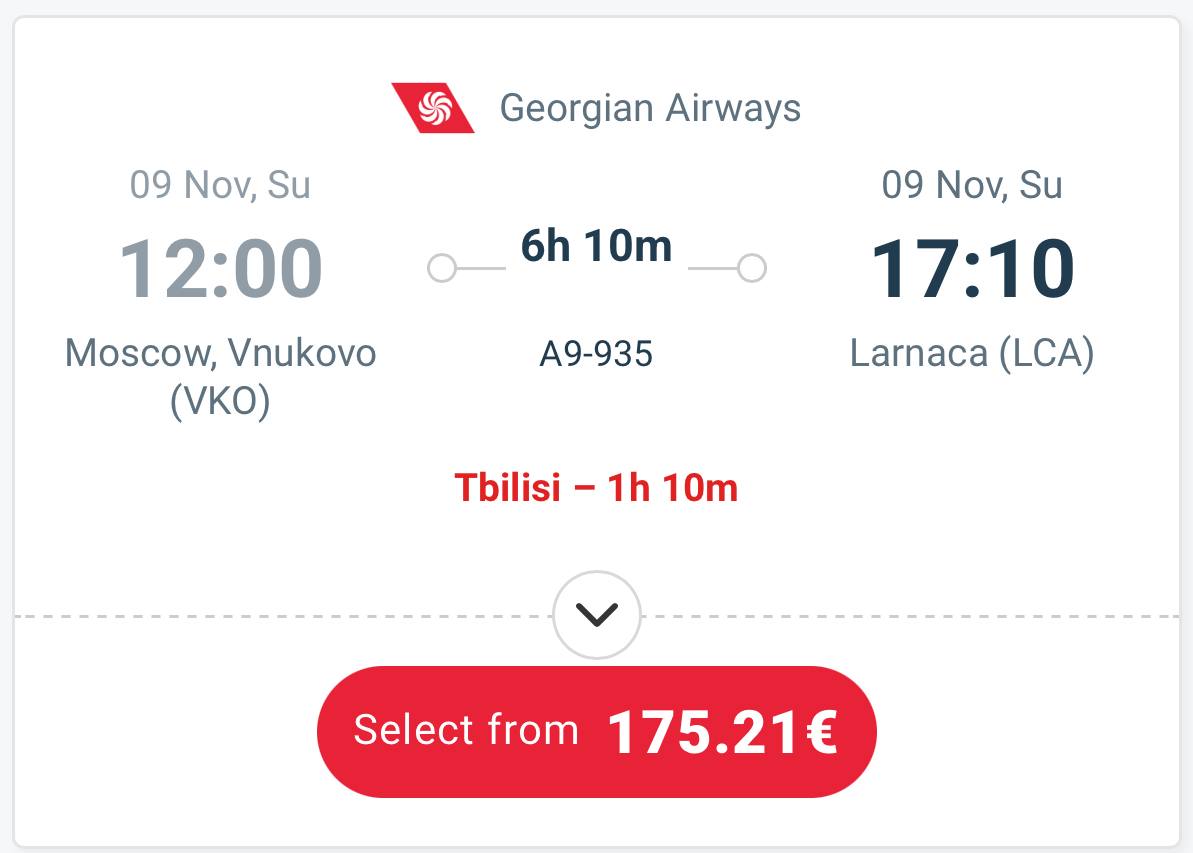This screenshot has height=853, width=1193.
Task: Click the Georgian Airways red logo icon
Action: coord(433,107)
